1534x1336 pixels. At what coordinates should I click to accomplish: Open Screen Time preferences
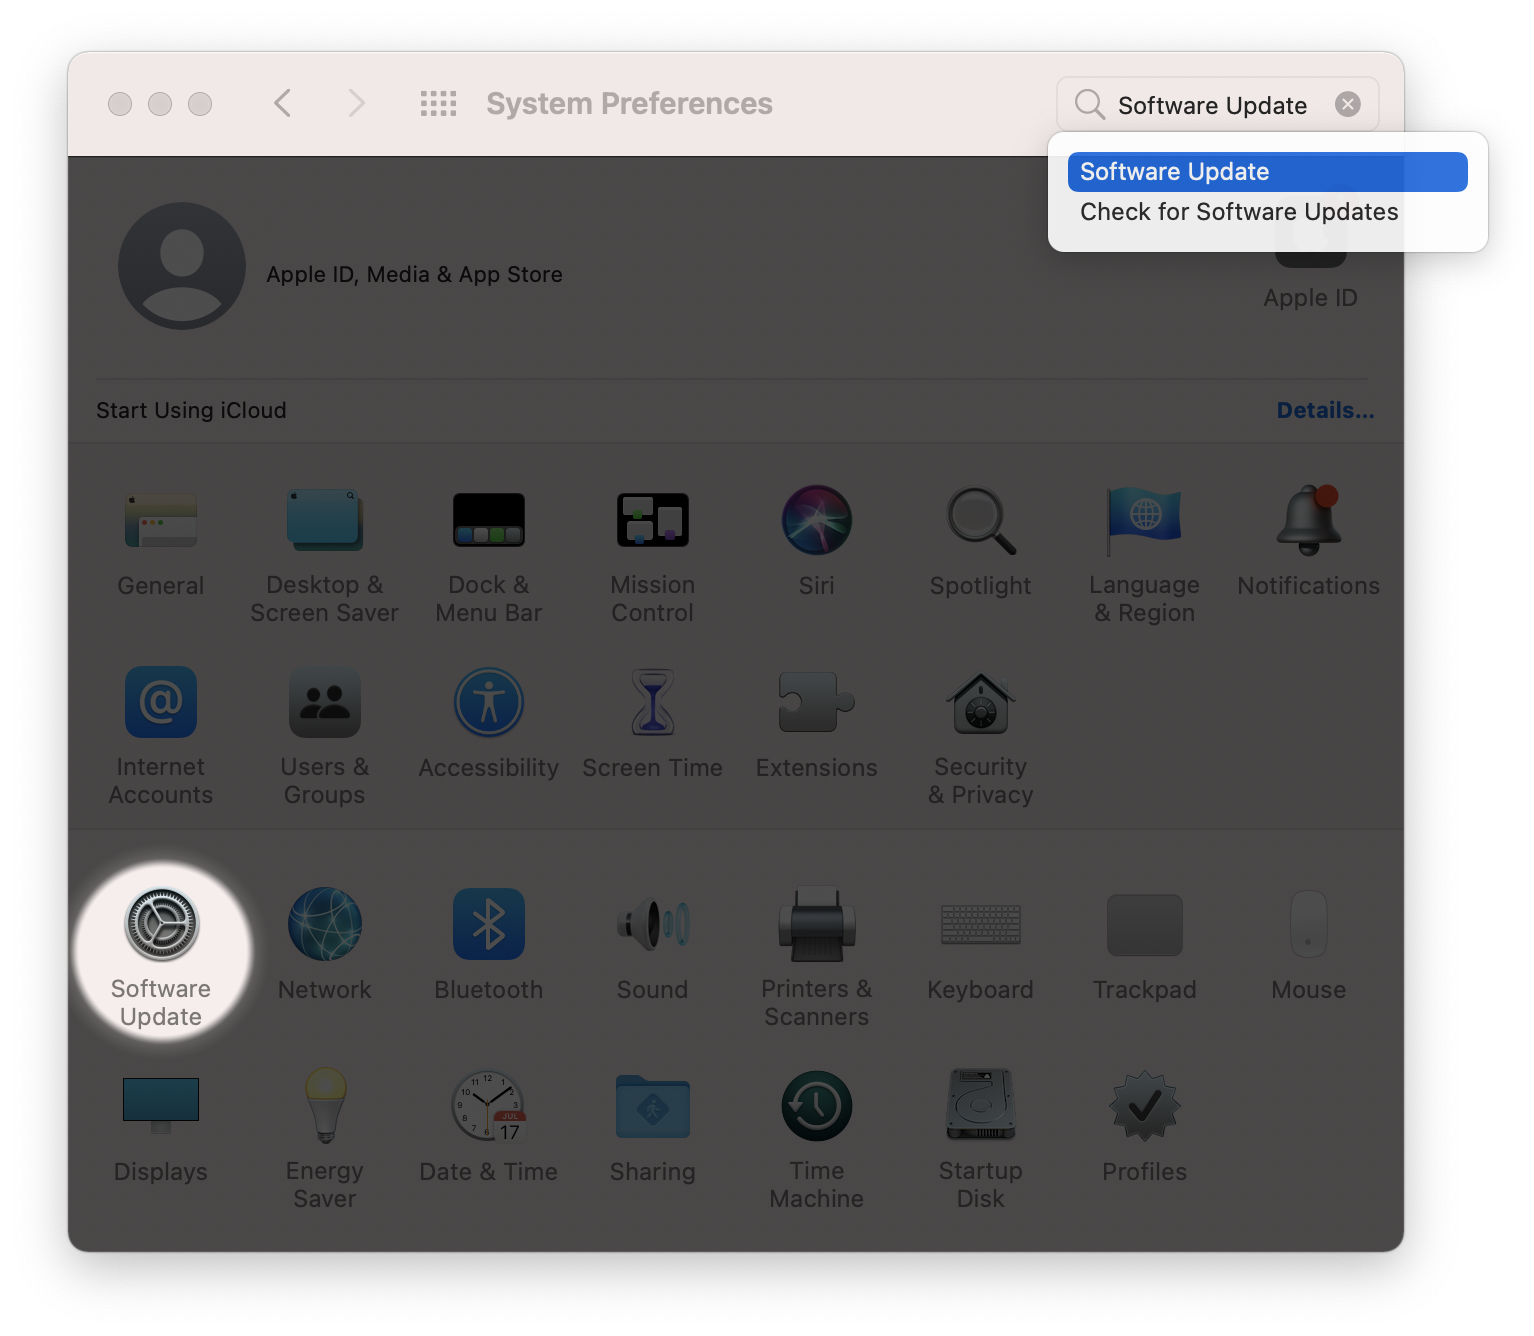point(652,725)
